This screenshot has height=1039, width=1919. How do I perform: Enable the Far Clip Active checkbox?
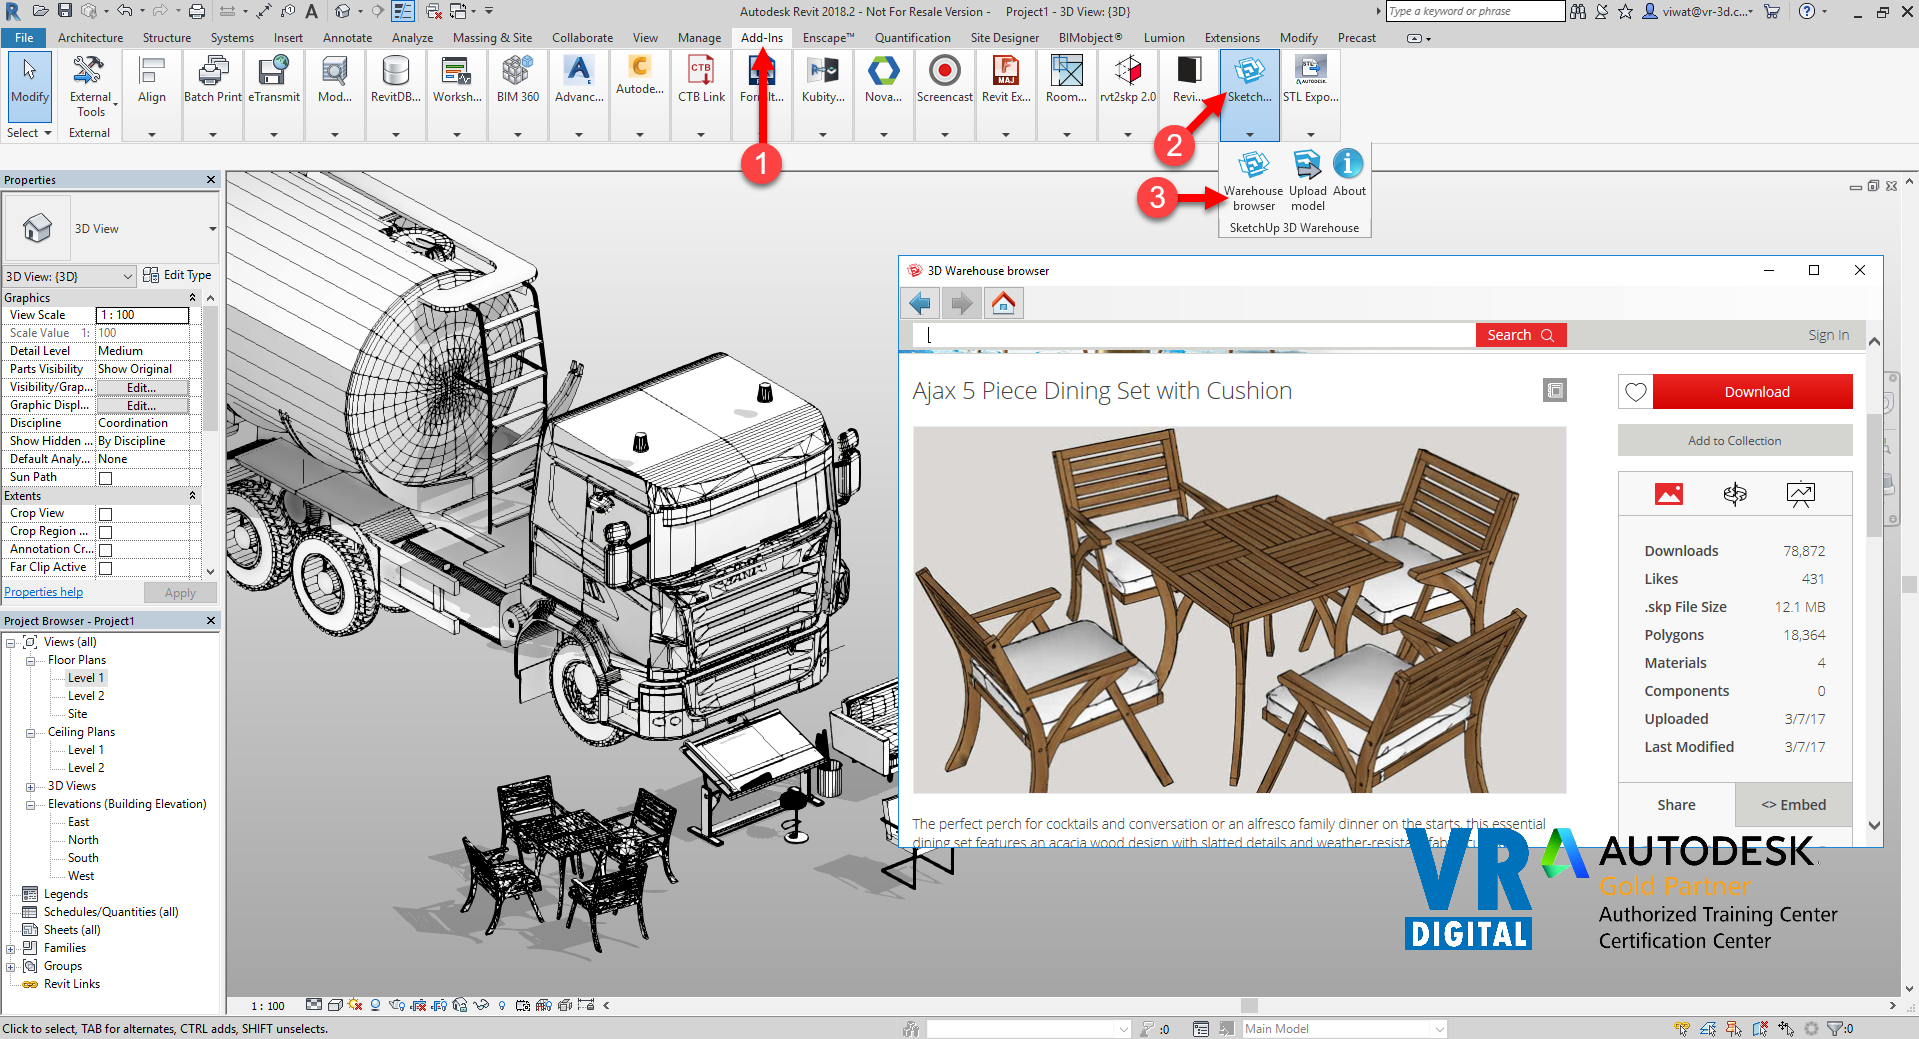(x=105, y=568)
